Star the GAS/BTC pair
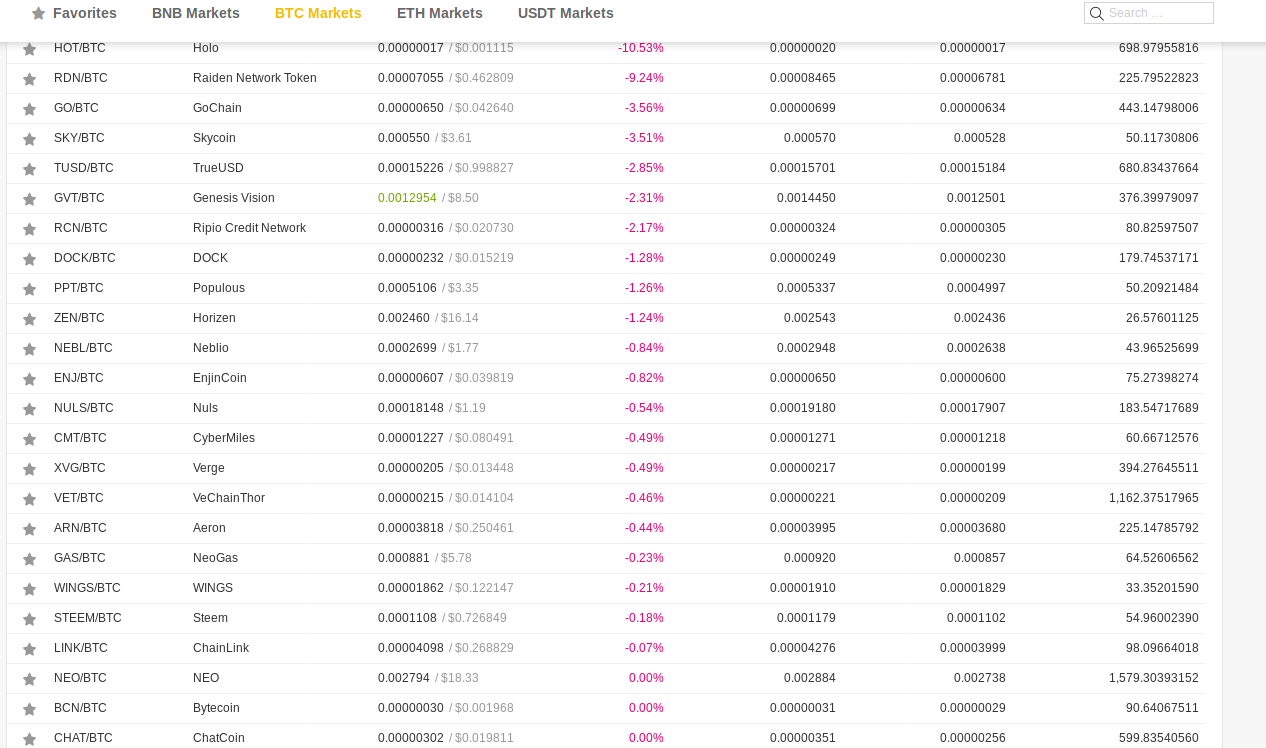Screen dimensions: 1266x748 [30, 559]
